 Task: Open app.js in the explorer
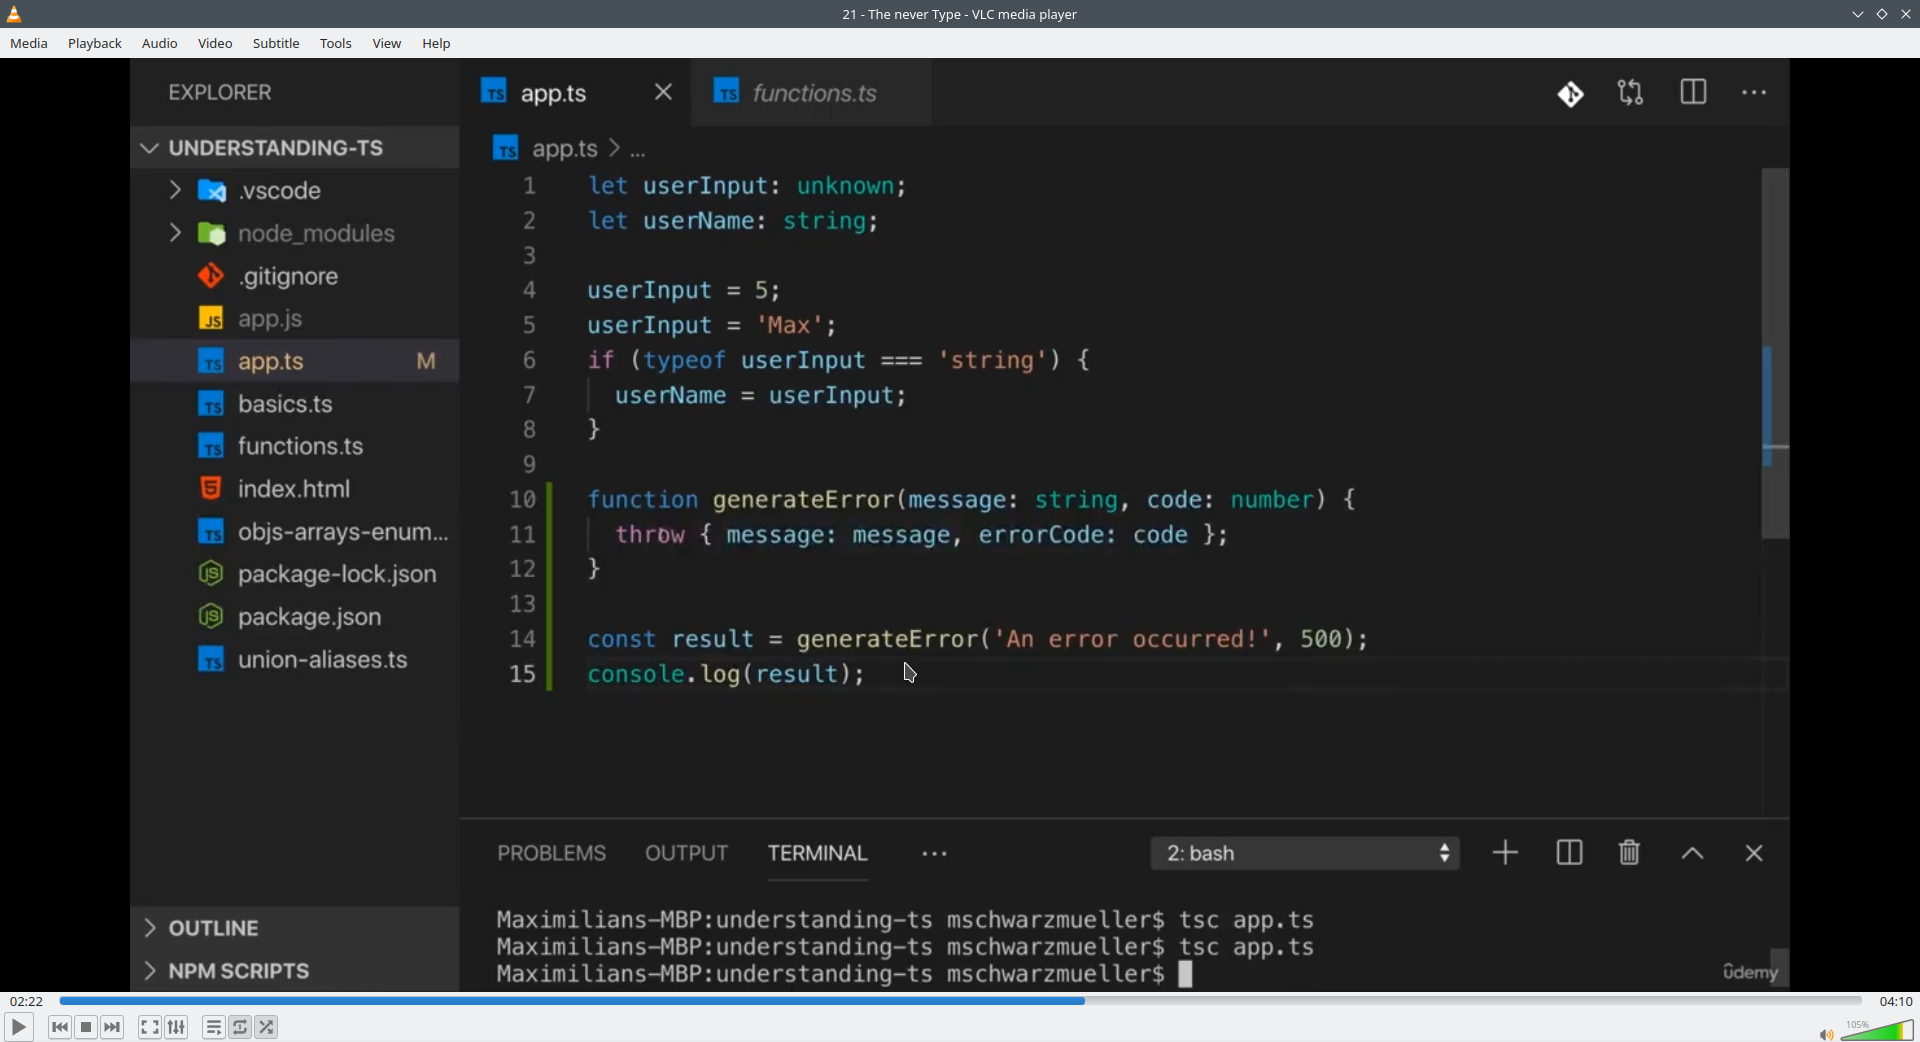[295, 319]
